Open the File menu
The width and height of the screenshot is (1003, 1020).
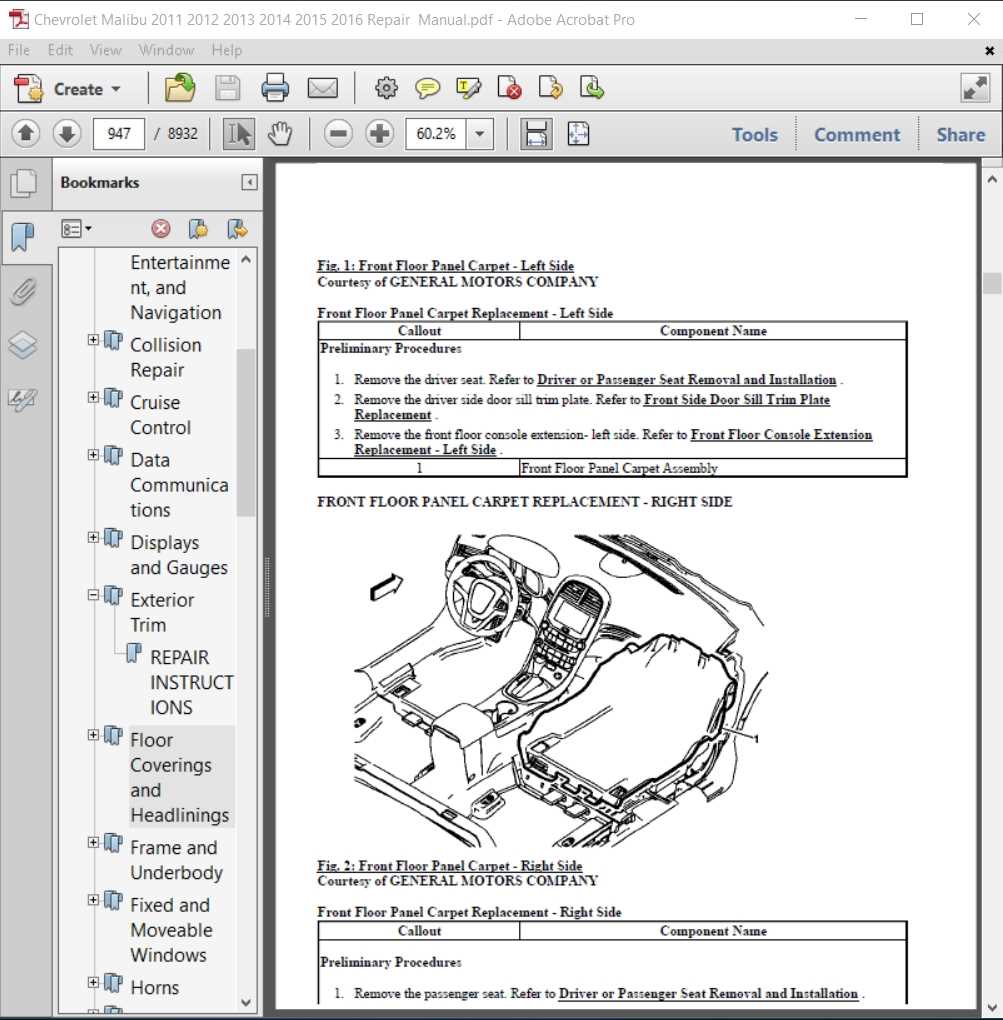coord(19,50)
